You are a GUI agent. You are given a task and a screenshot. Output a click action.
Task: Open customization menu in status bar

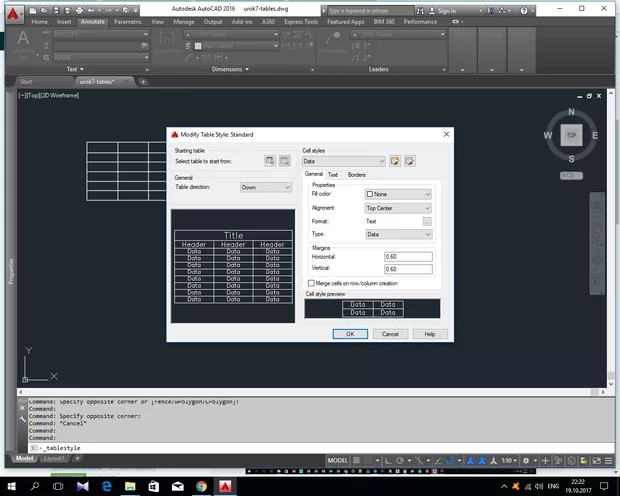pyautogui.click(x=610, y=460)
